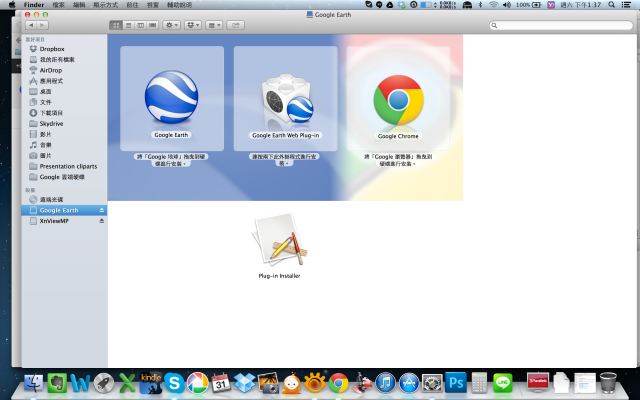Select Google Earth volume in sidebar

(64, 210)
